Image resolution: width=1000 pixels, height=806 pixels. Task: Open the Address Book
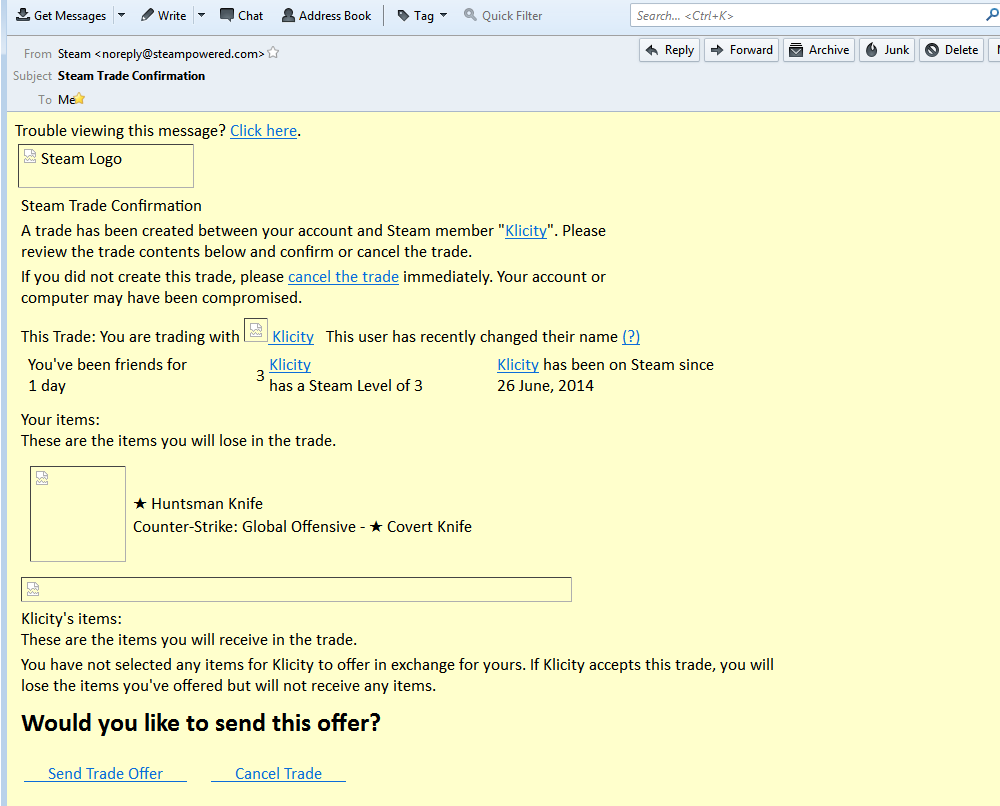(x=326, y=16)
